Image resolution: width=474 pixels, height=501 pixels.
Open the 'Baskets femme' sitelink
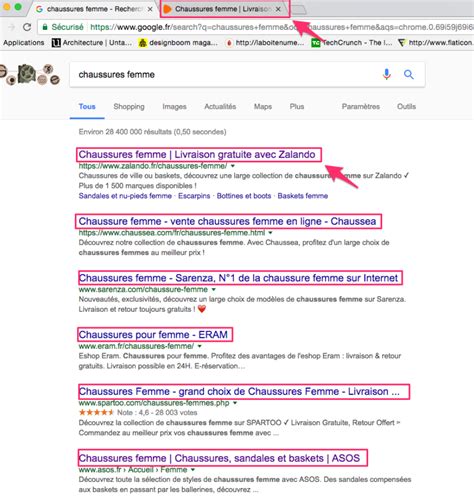[x=303, y=196]
